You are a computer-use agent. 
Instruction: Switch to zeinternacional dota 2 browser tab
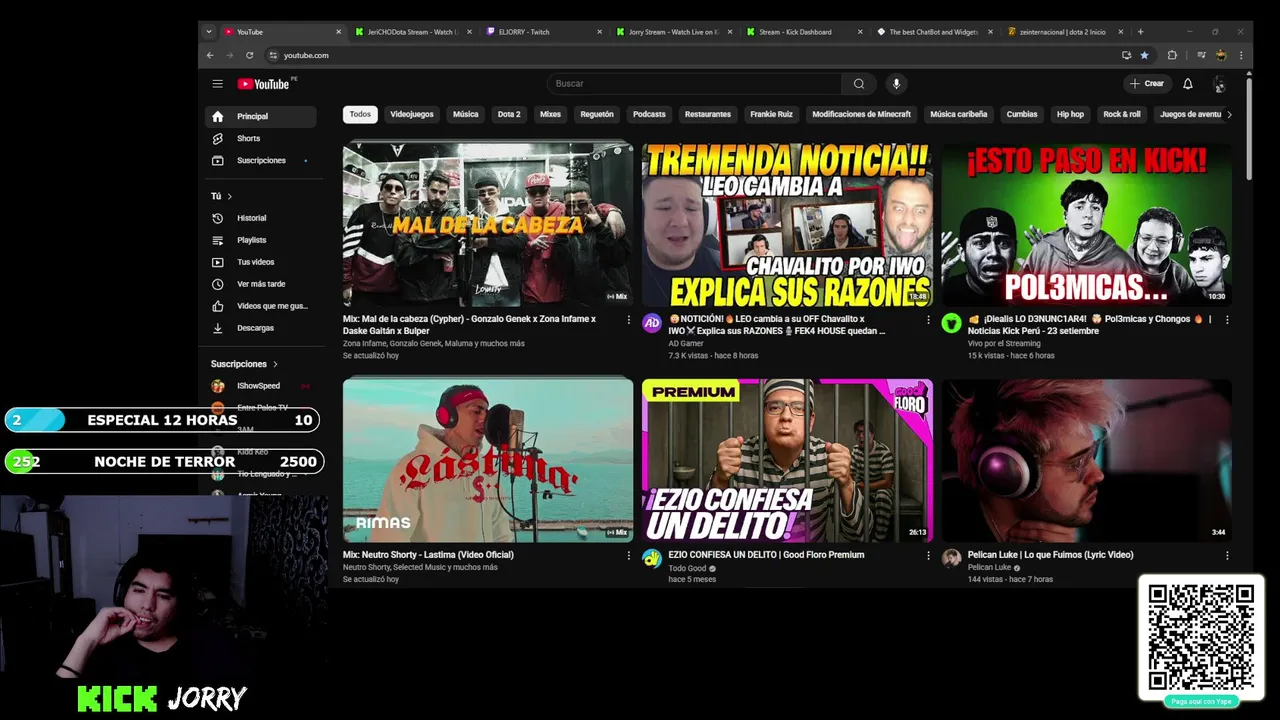[1065, 32]
